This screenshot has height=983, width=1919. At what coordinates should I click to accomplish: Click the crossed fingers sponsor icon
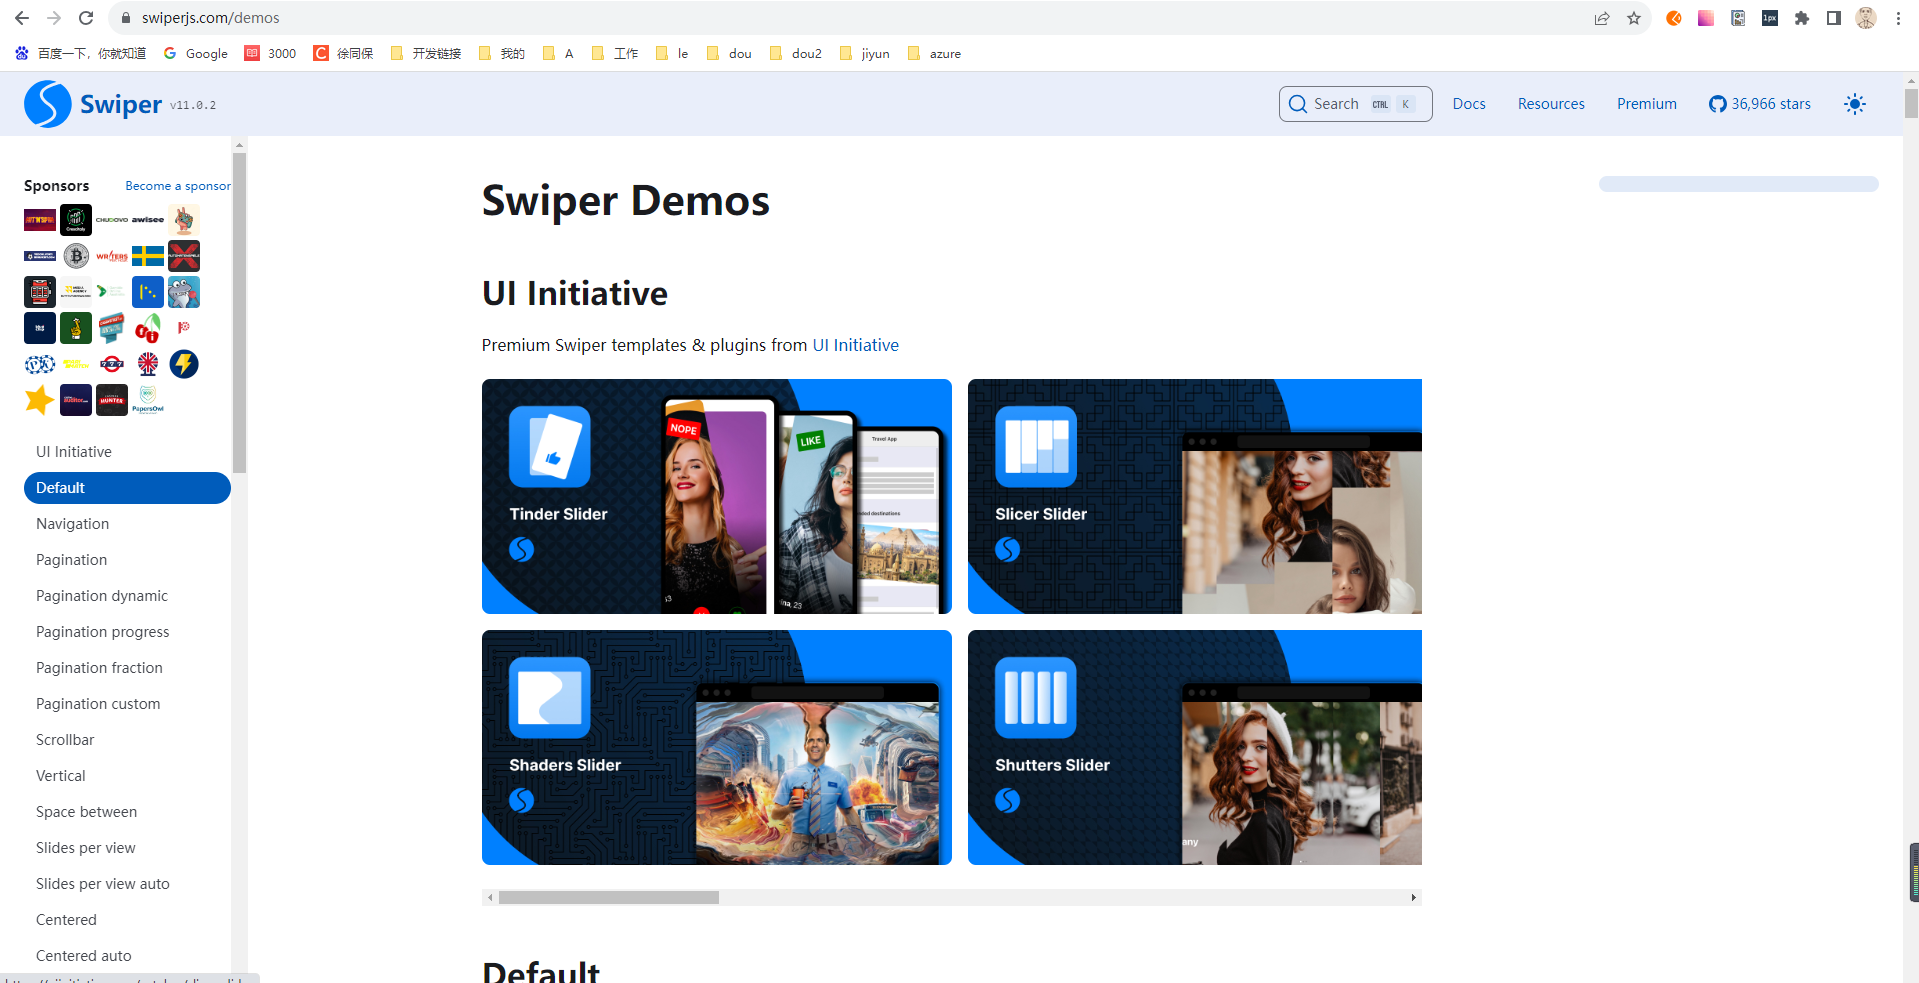(76, 328)
